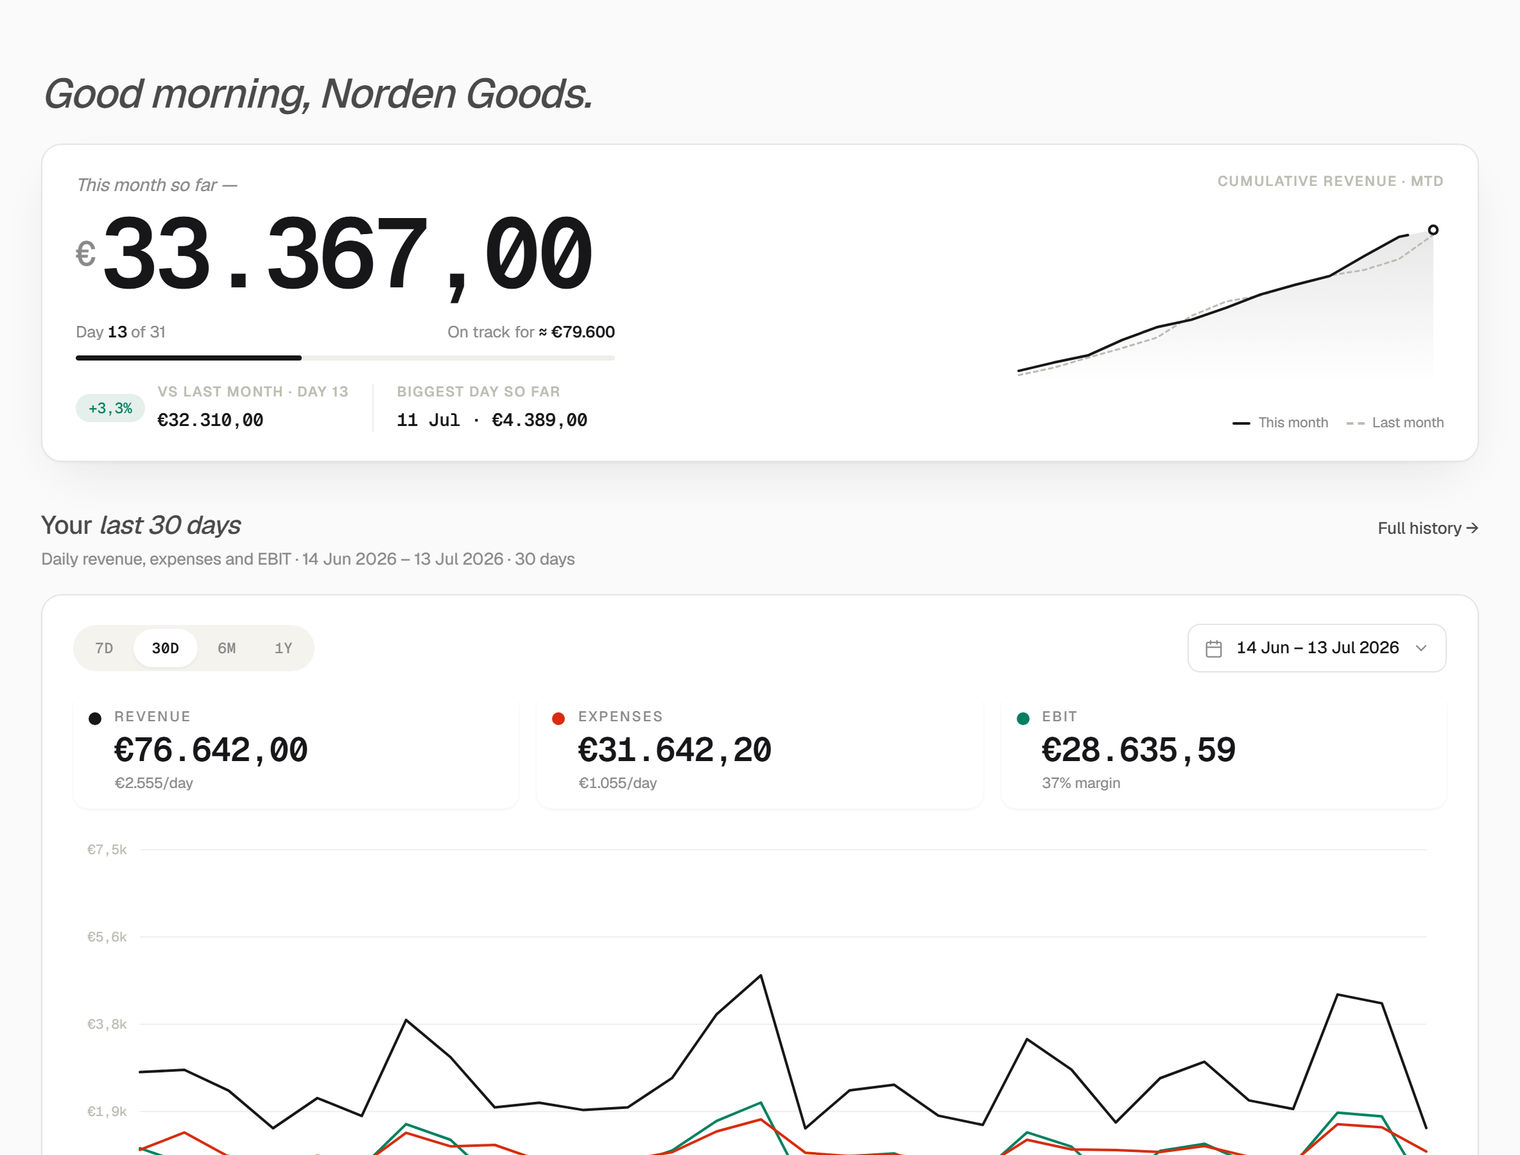1520x1155 pixels.
Task: Switch to the 1Y range tab
Action: [283, 648]
